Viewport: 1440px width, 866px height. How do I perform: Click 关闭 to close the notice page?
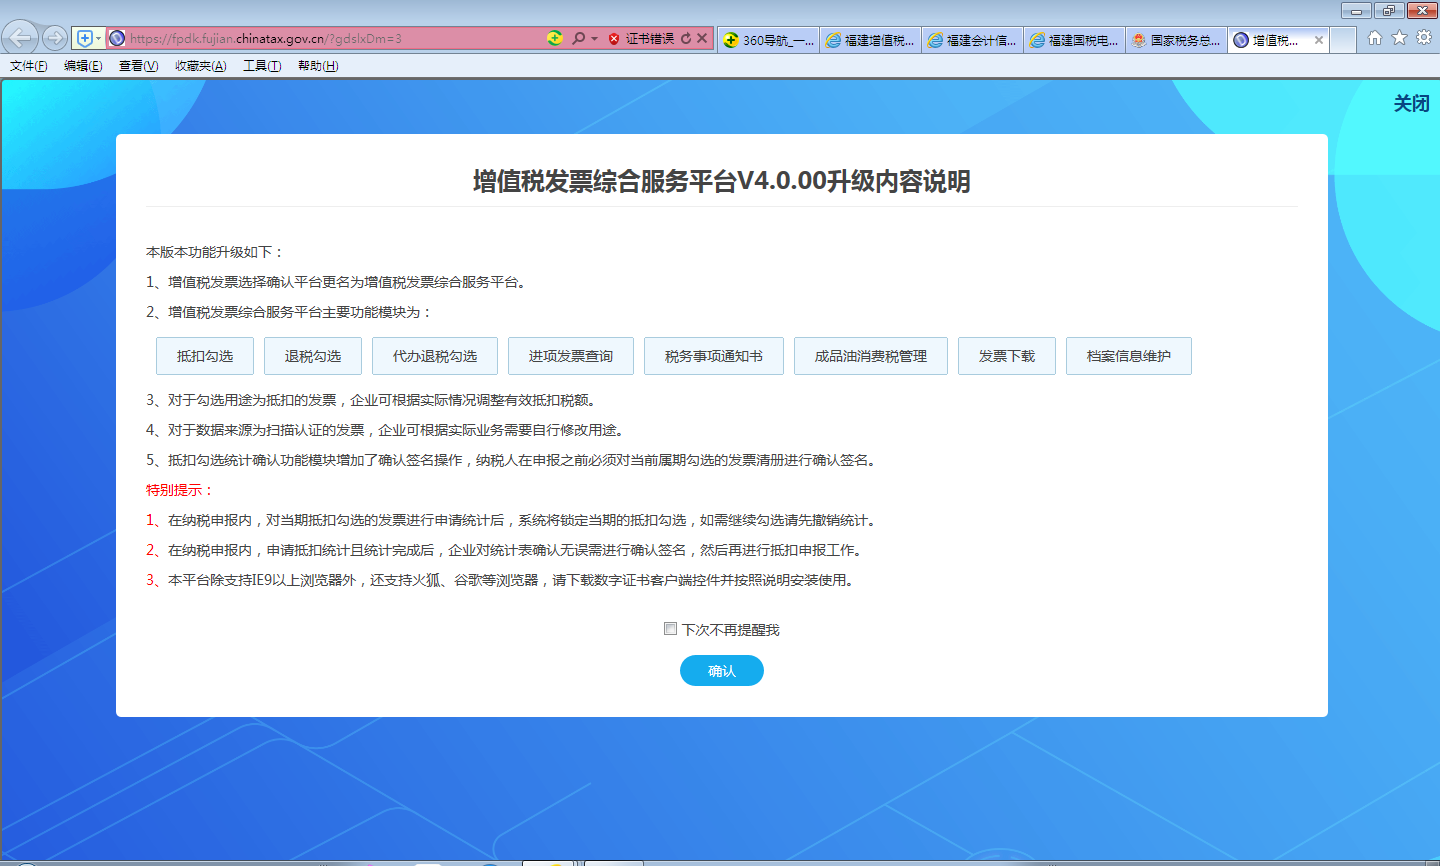[1411, 104]
